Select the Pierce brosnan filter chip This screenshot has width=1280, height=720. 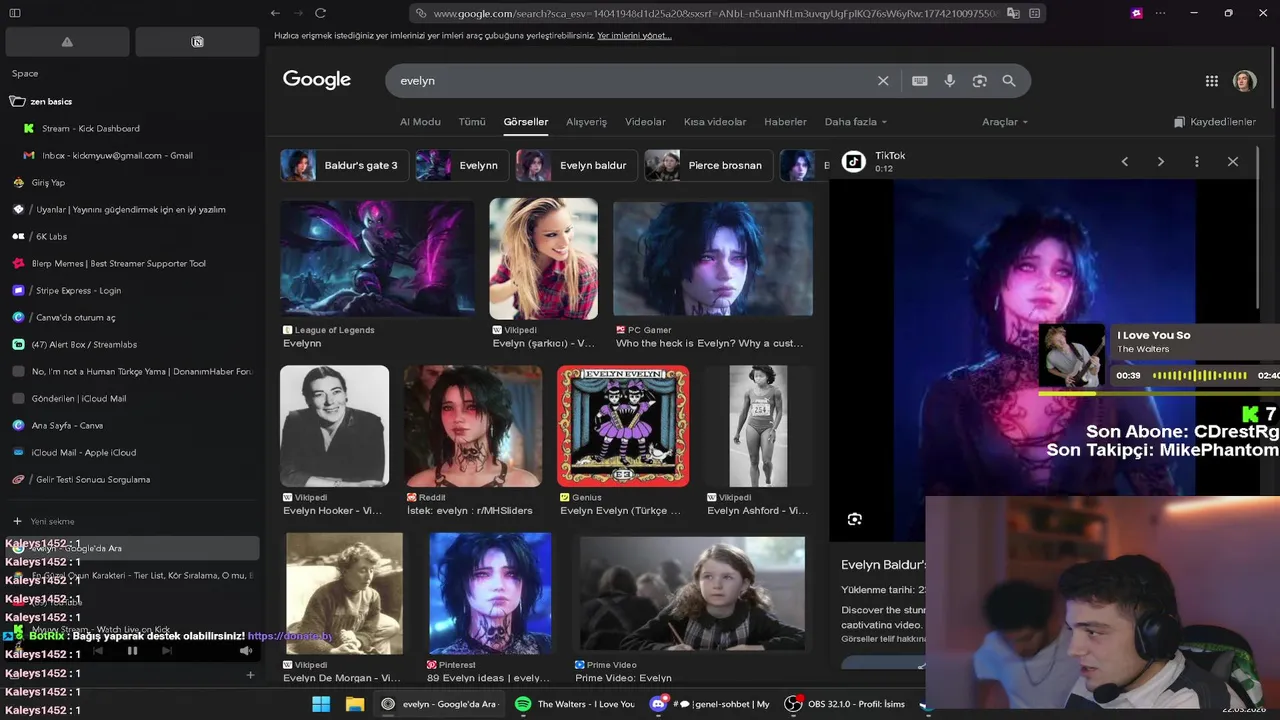tap(709, 165)
